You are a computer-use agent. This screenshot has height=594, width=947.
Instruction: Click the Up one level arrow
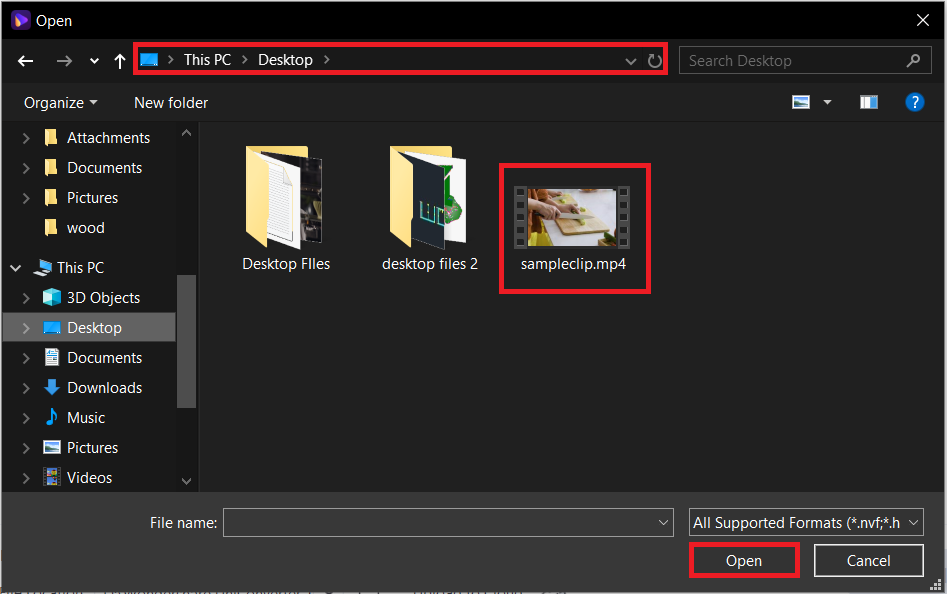click(119, 60)
